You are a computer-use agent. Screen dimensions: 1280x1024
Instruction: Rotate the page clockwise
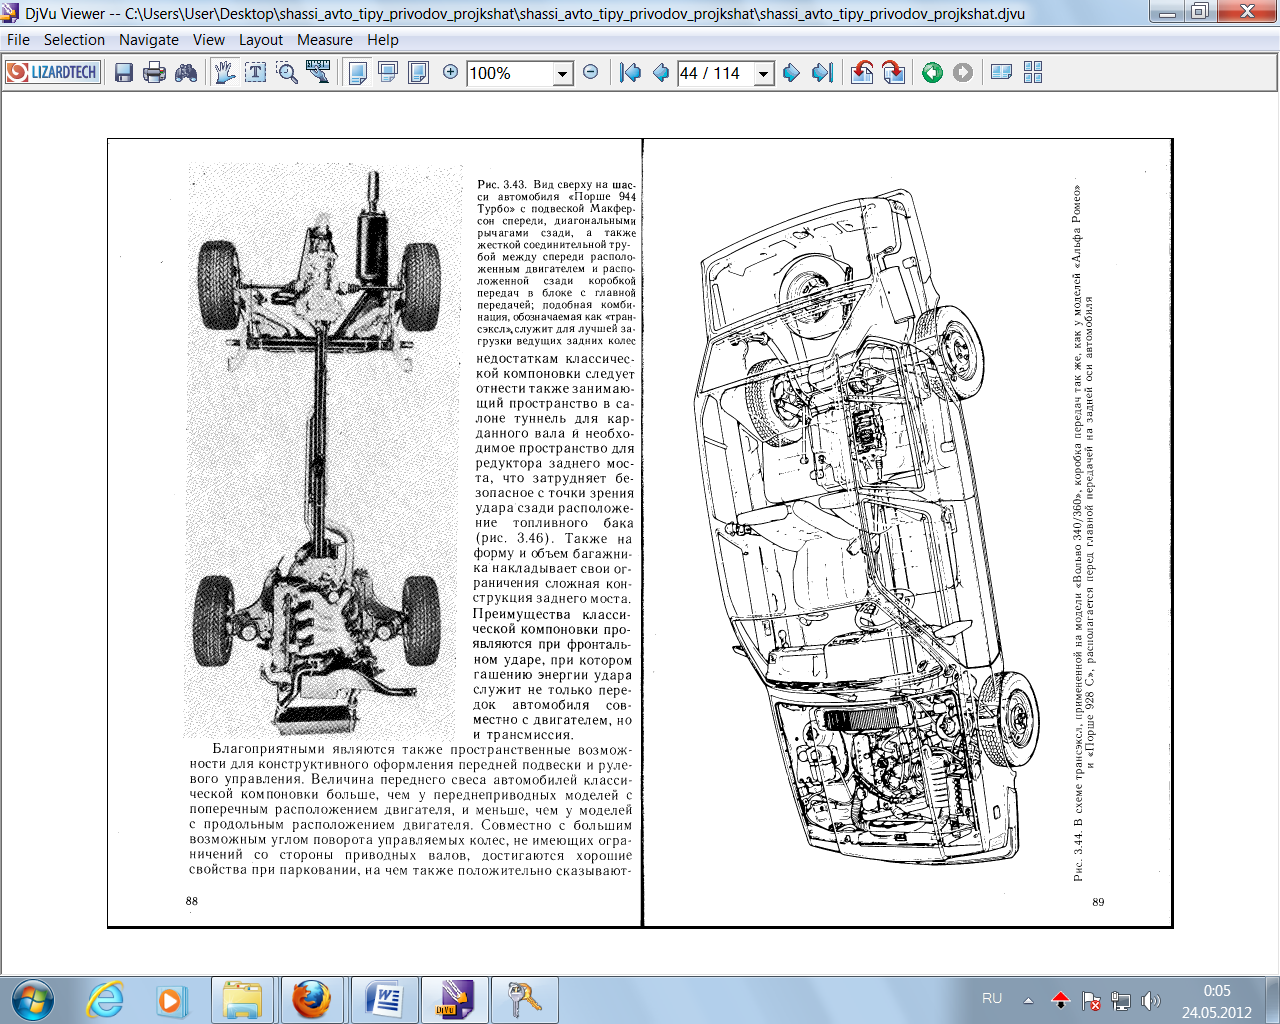[894, 72]
